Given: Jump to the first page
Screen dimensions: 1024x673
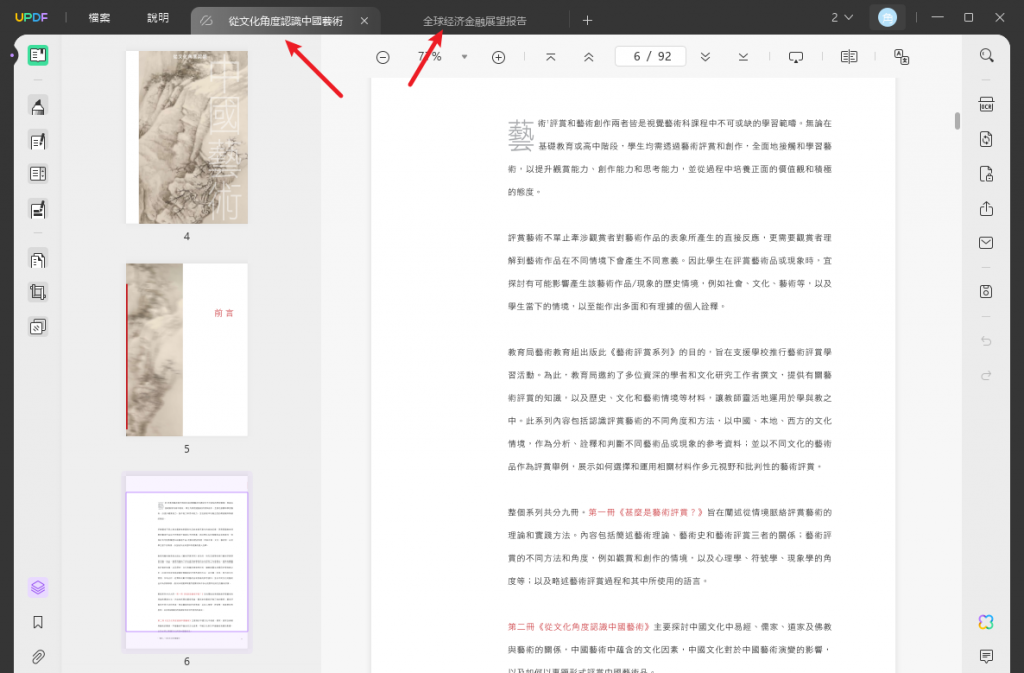Looking at the screenshot, I should click(551, 57).
